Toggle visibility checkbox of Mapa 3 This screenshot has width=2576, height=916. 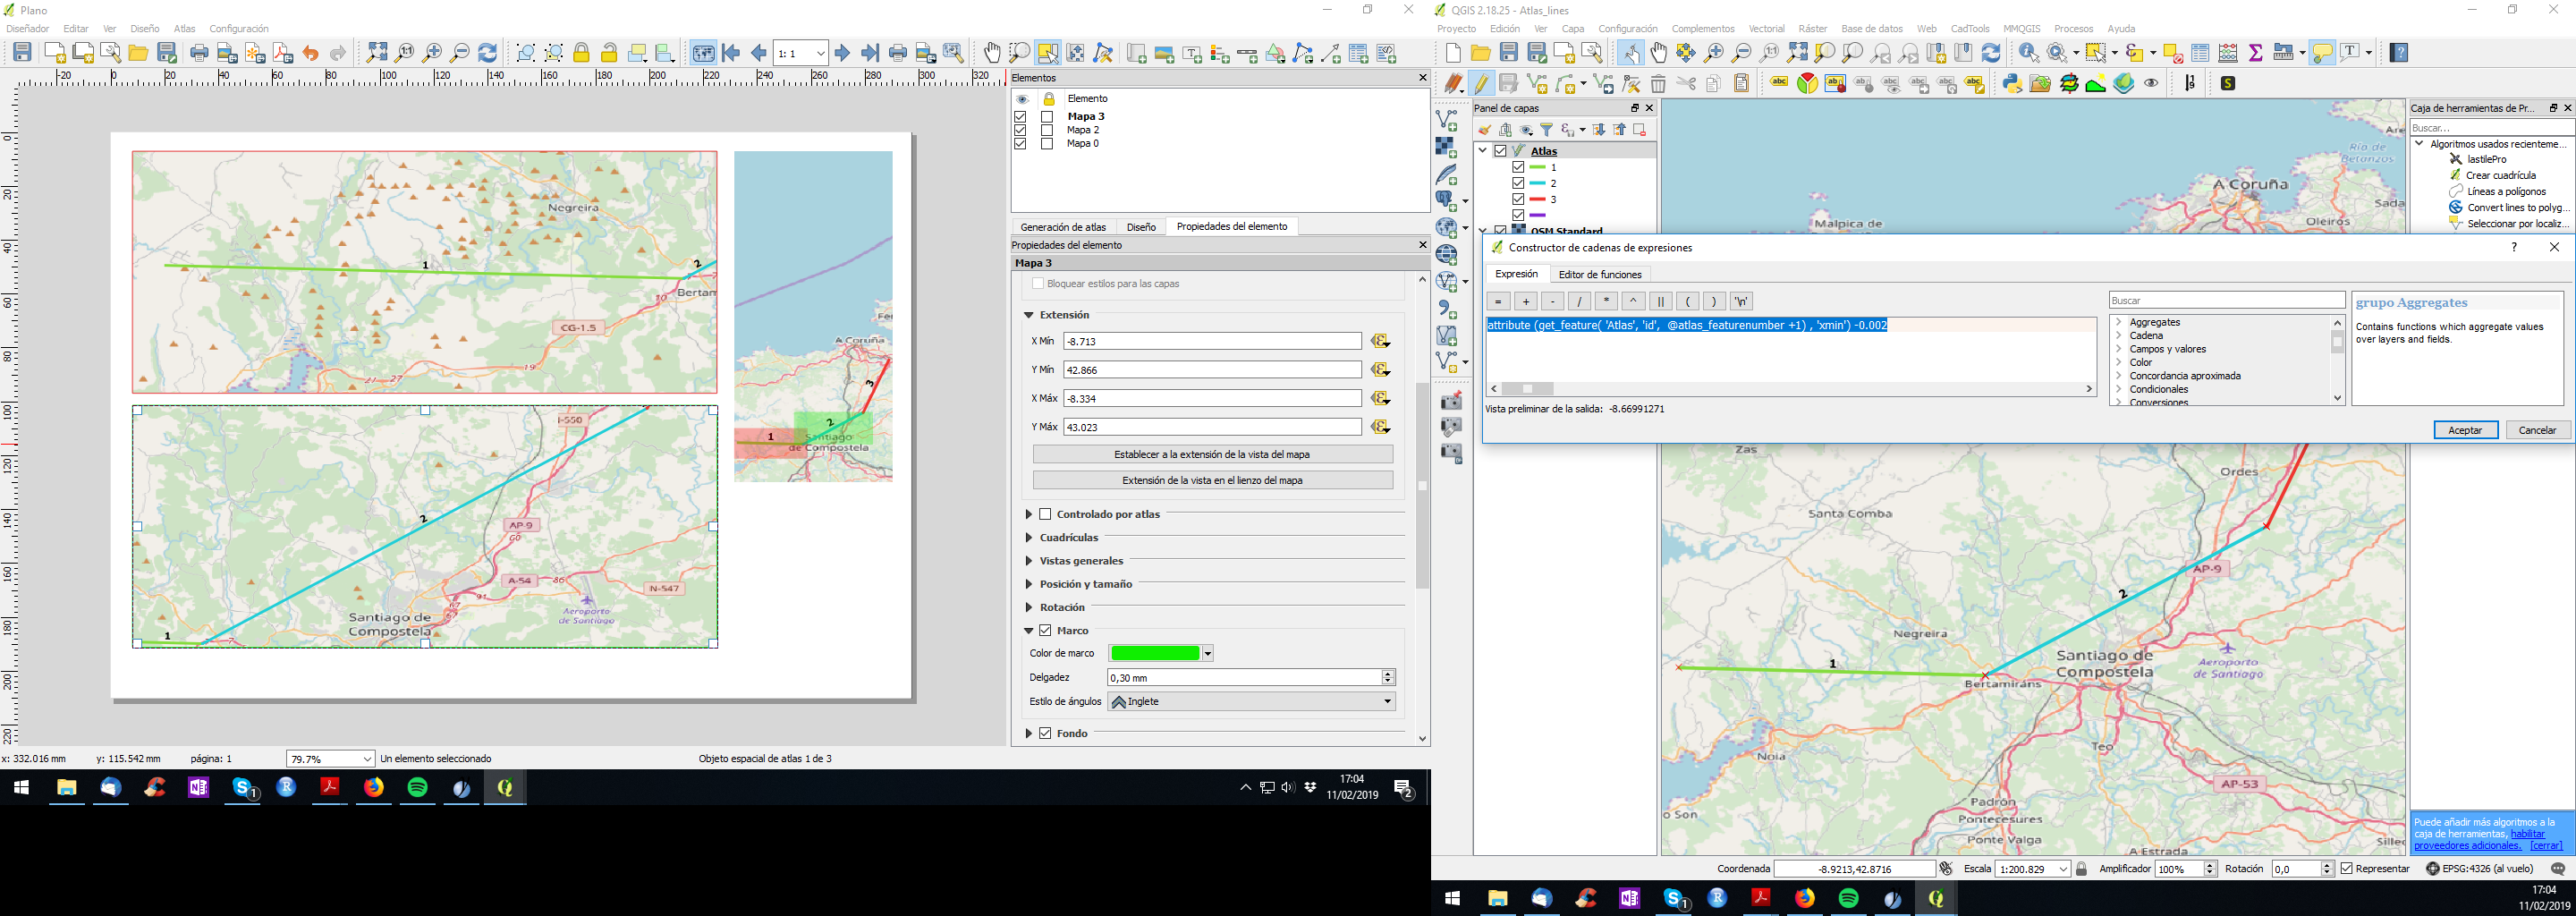[x=1021, y=117]
